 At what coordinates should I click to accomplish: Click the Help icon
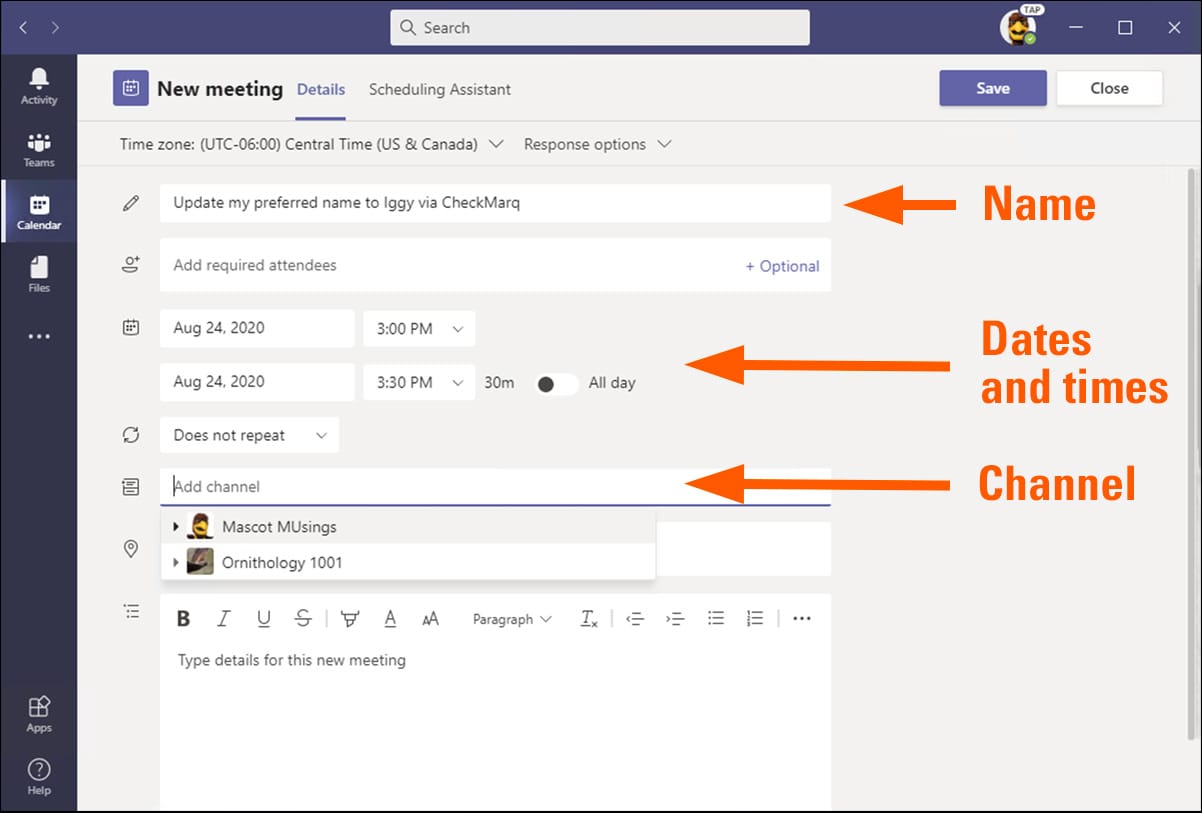(x=39, y=776)
